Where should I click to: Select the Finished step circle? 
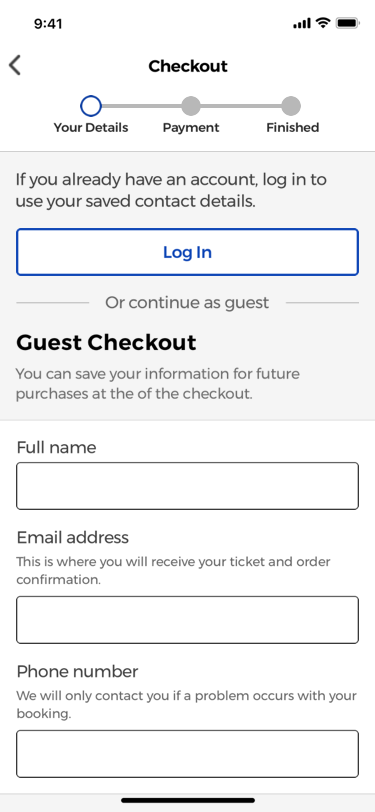pos(291,106)
